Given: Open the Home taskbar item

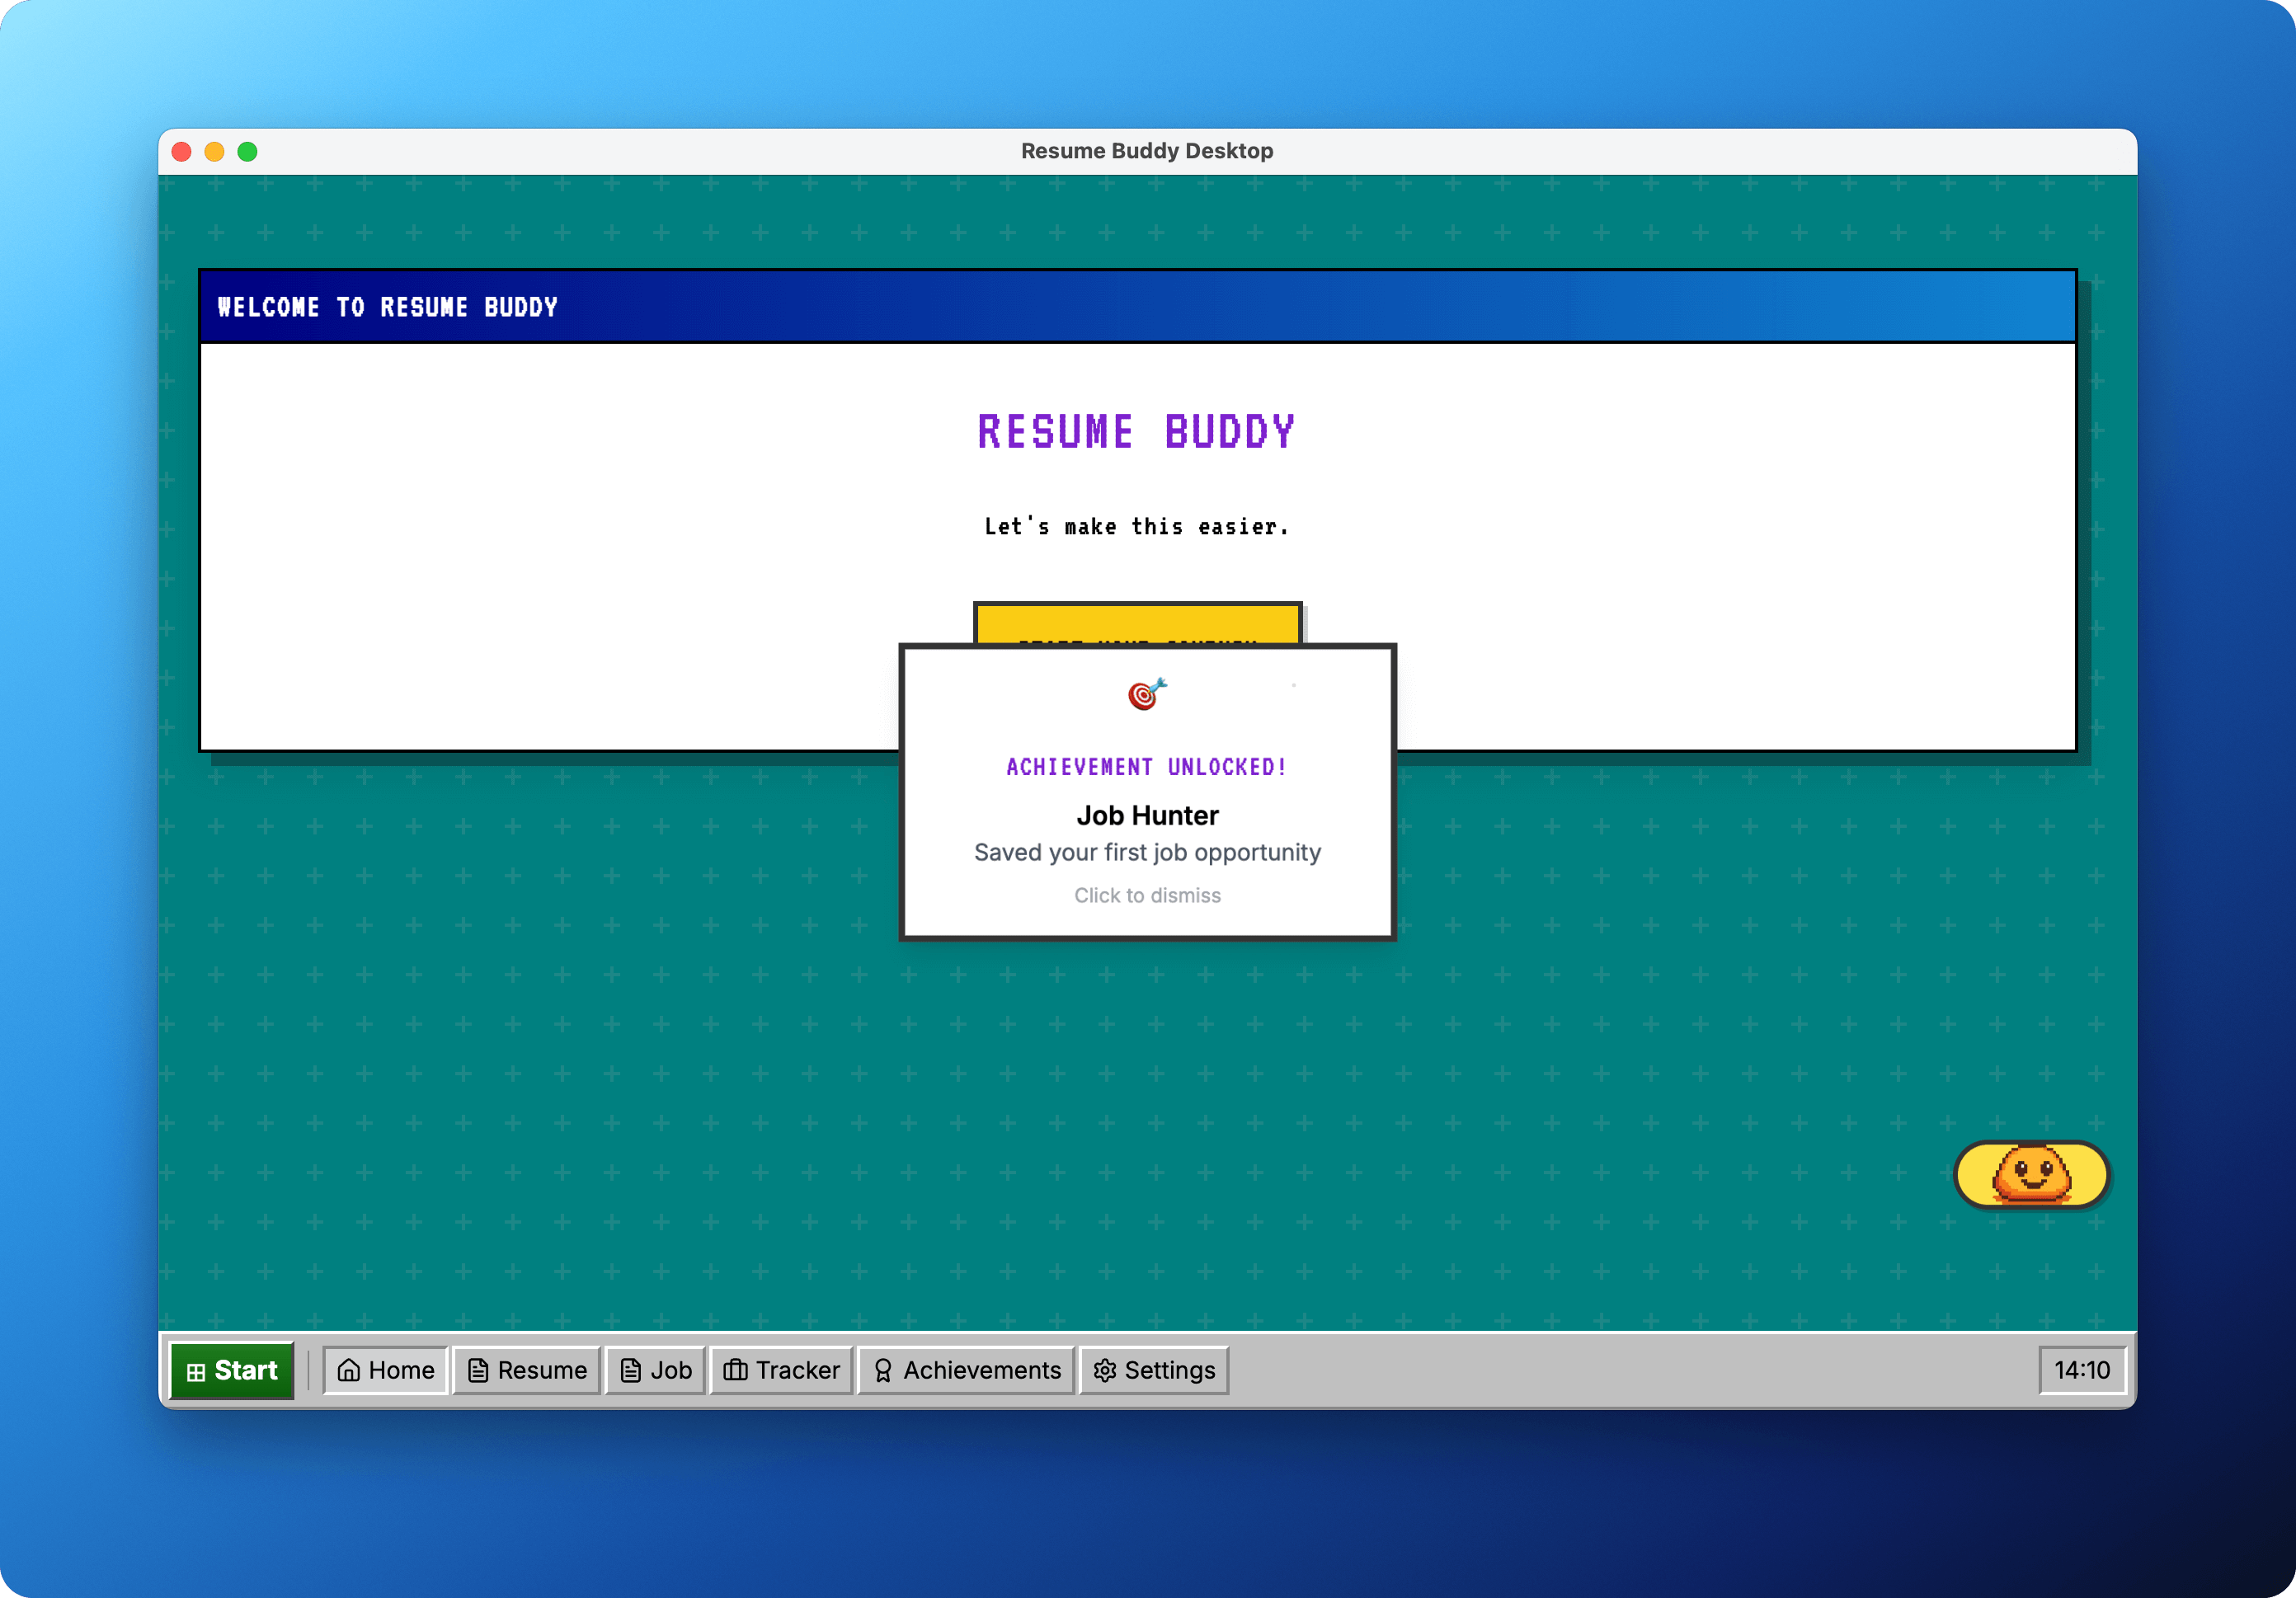Looking at the screenshot, I should [x=385, y=1369].
